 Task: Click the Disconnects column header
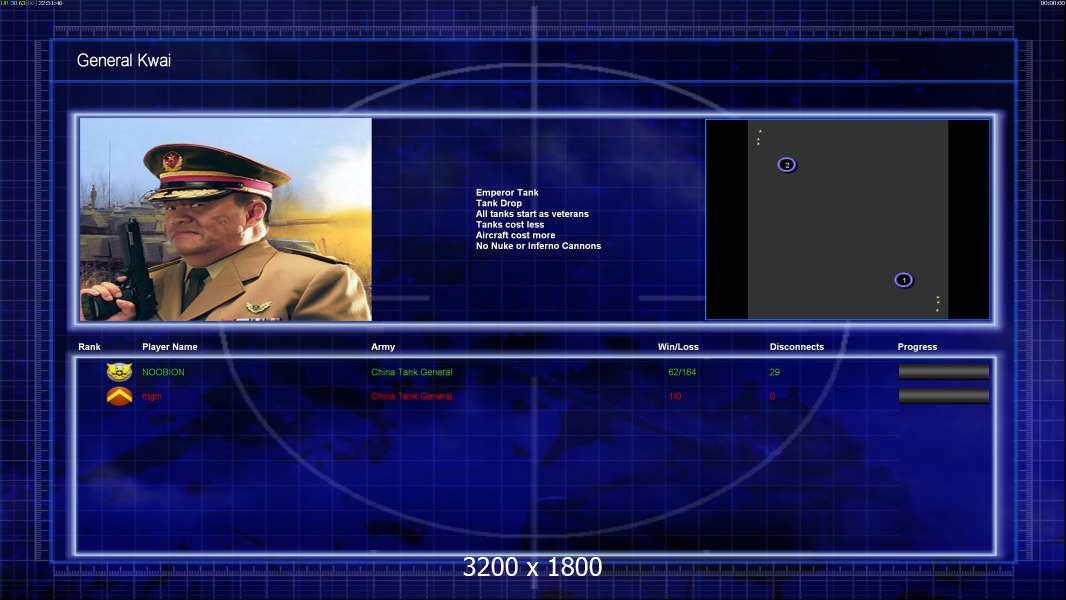[x=797, y=347]
